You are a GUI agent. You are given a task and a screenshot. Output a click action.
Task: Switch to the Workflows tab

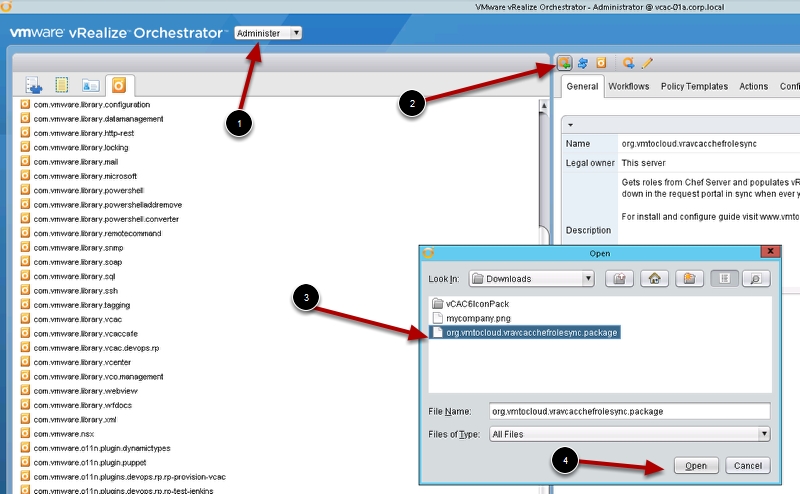pos(629,87)
